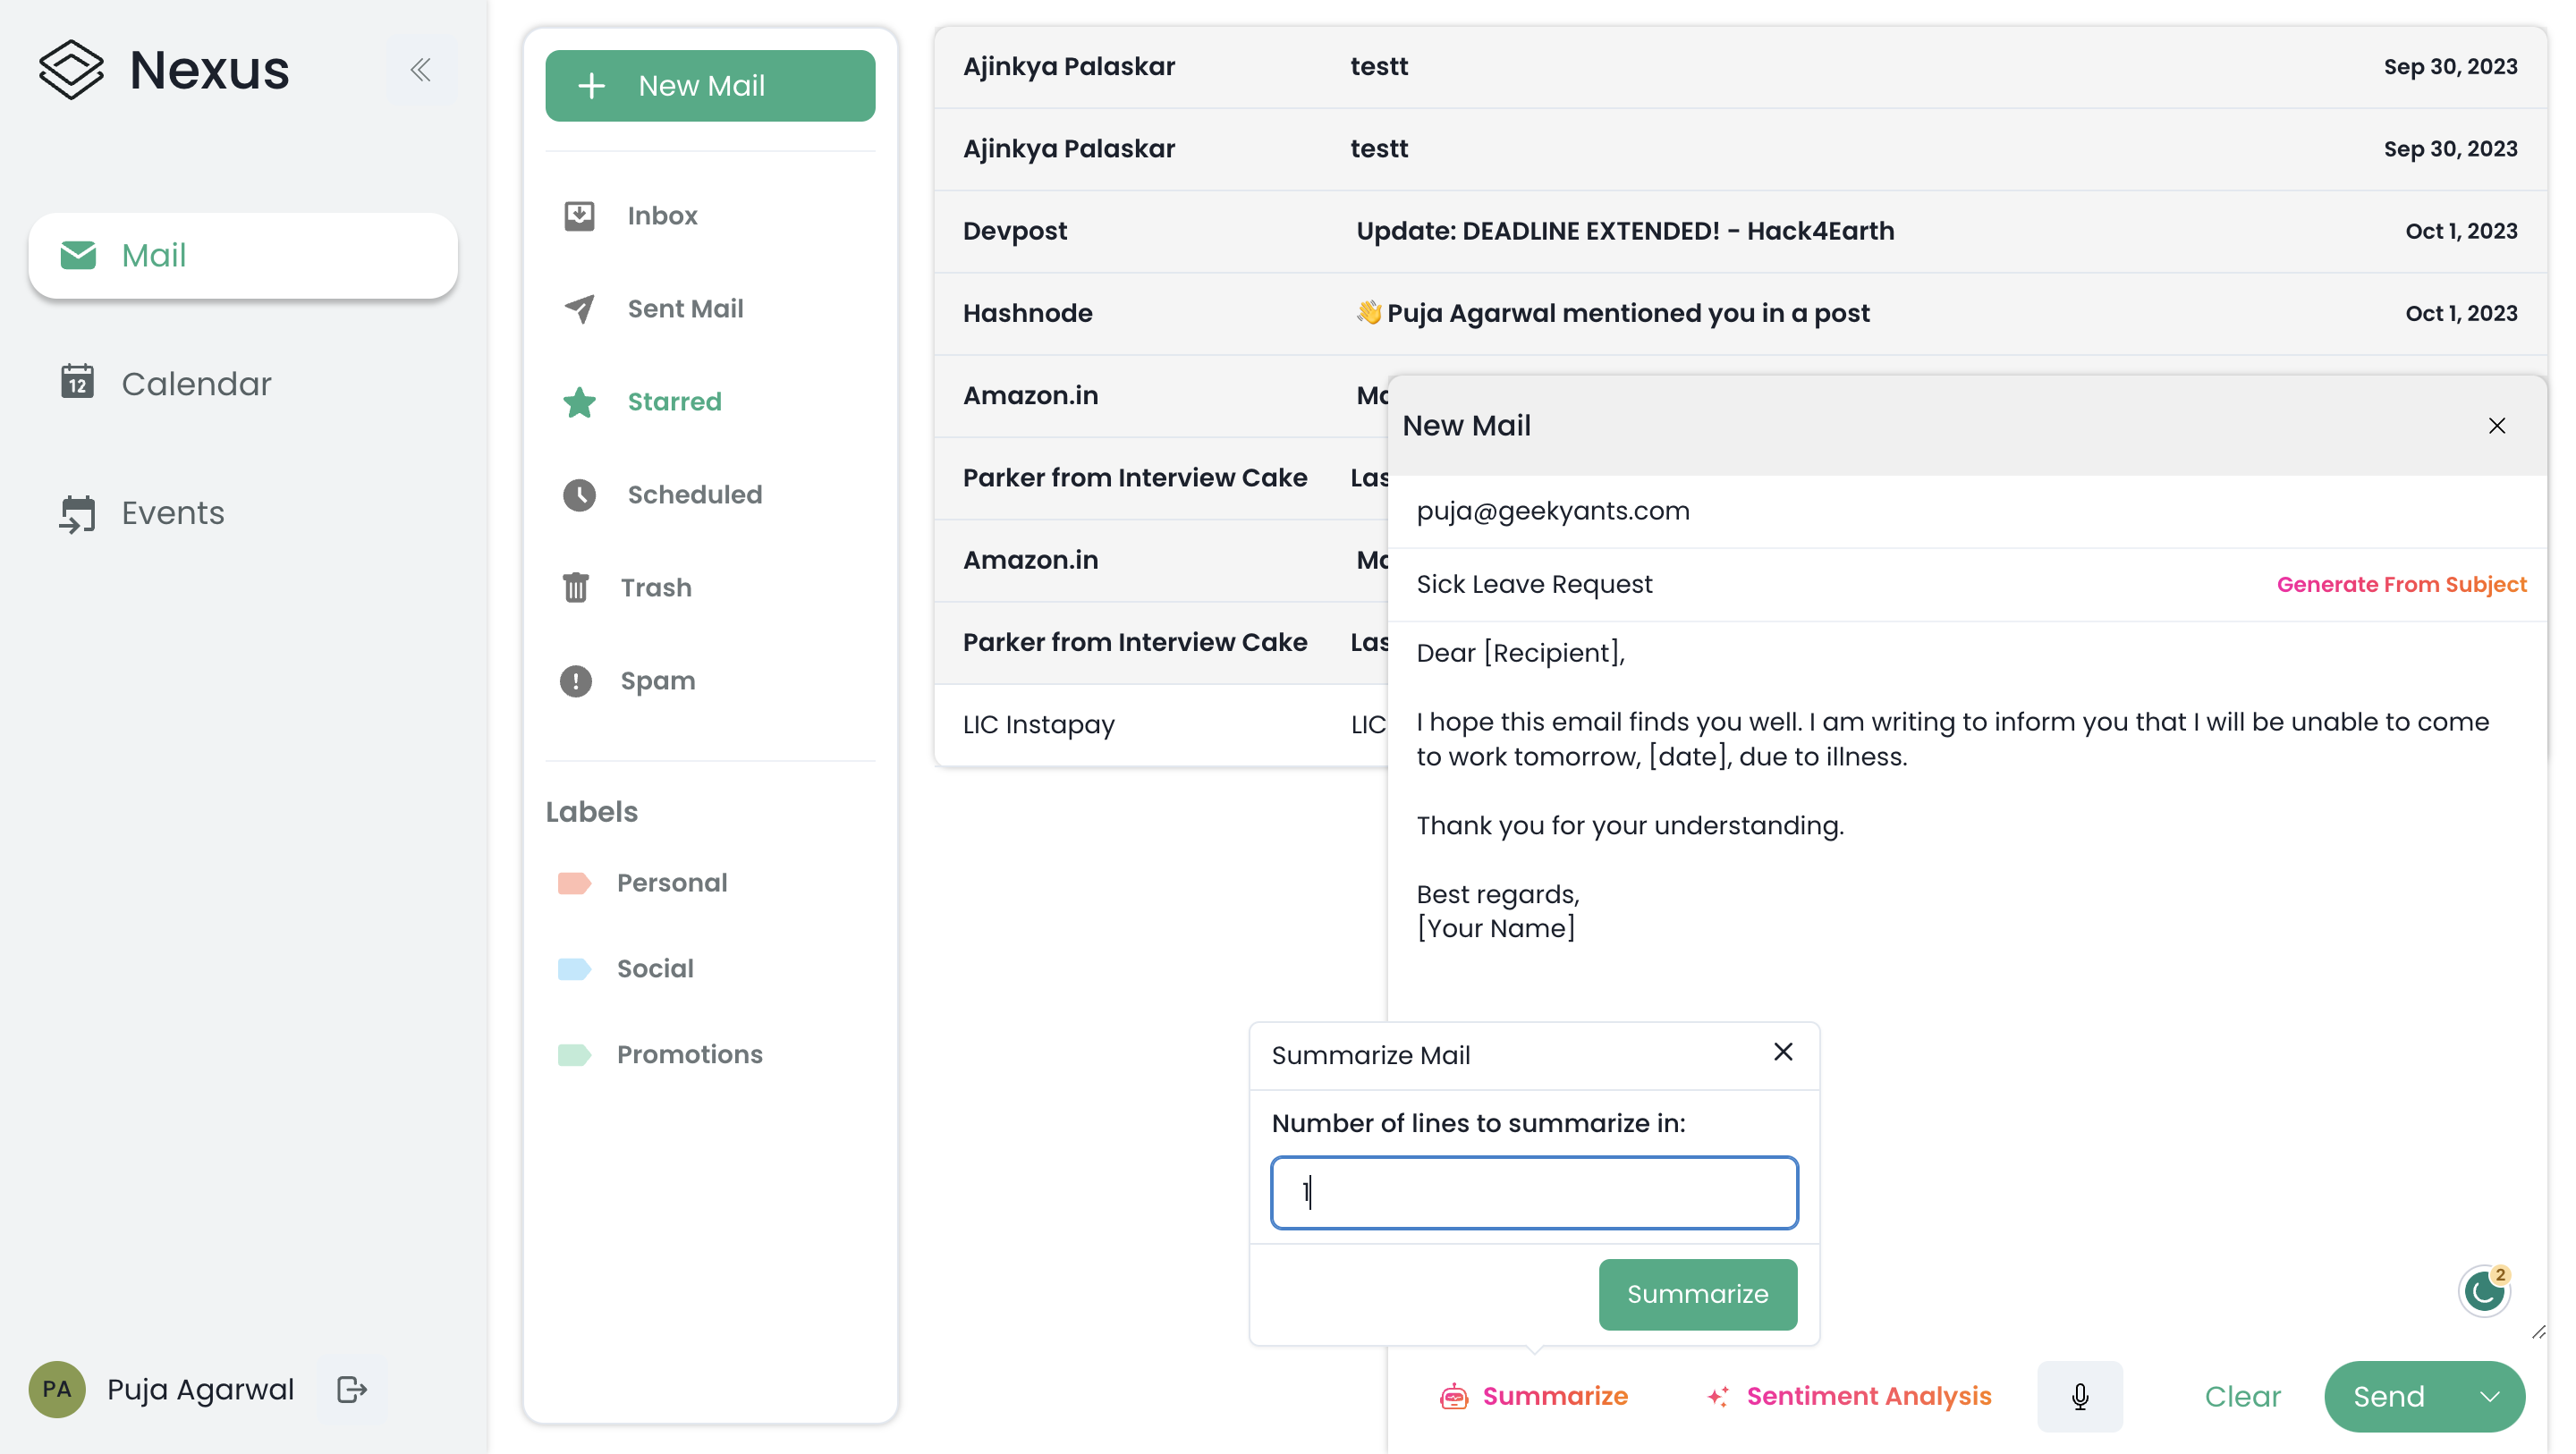Click the logout icon beside Puja Agarwal
This screenshot has height=1454, width=2576.
tap(352, 1389)
